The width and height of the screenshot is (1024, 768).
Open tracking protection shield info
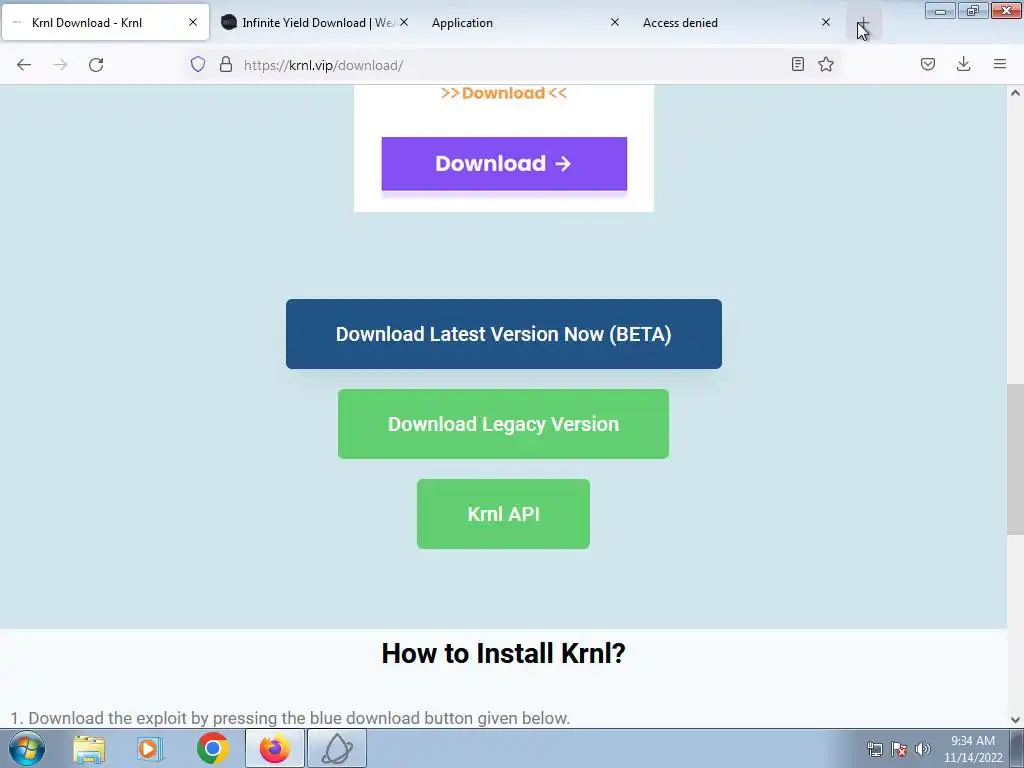(198, 64)
